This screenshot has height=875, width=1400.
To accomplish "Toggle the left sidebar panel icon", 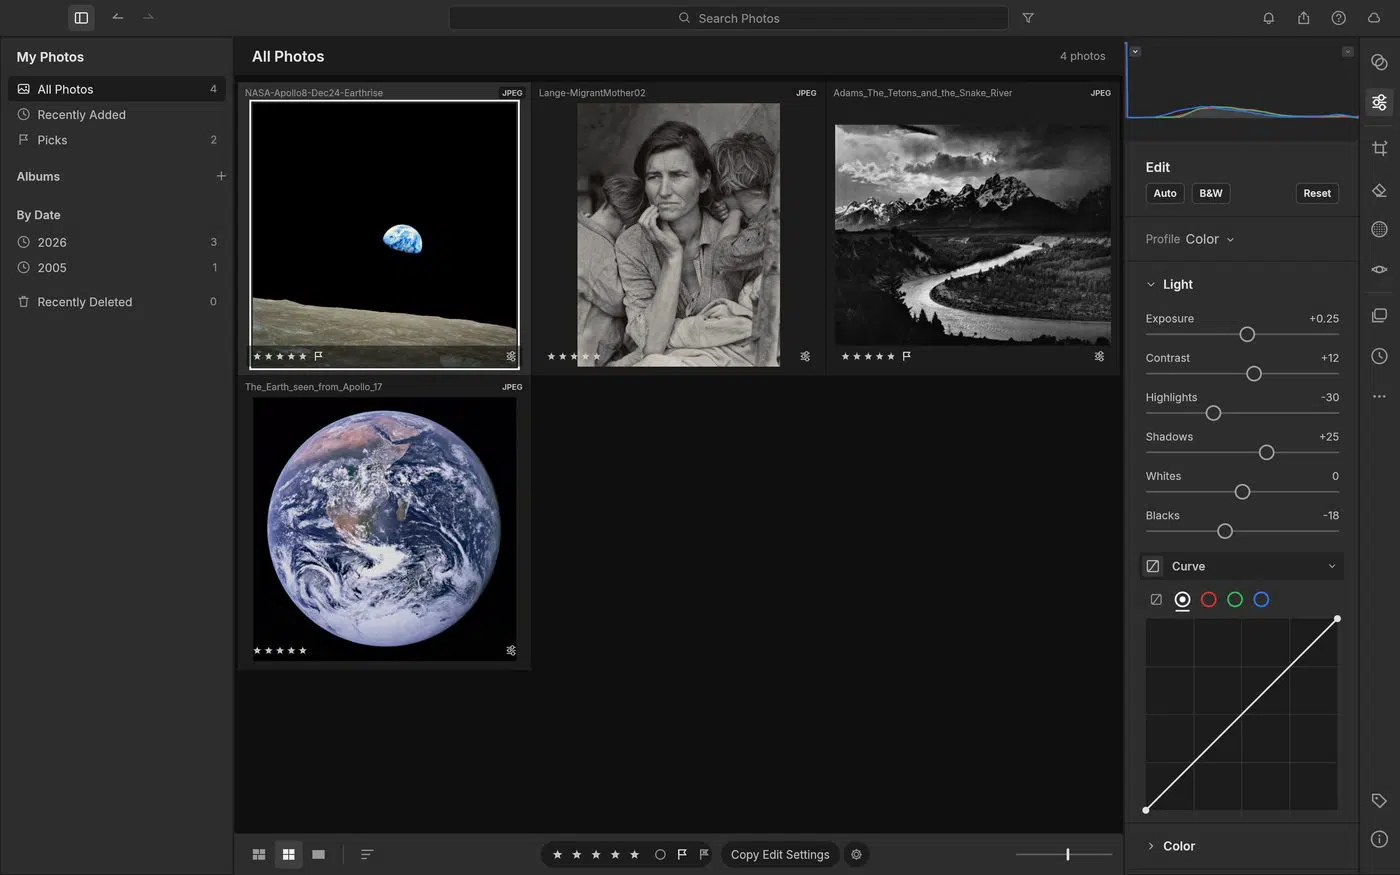I will coord(81,18).
